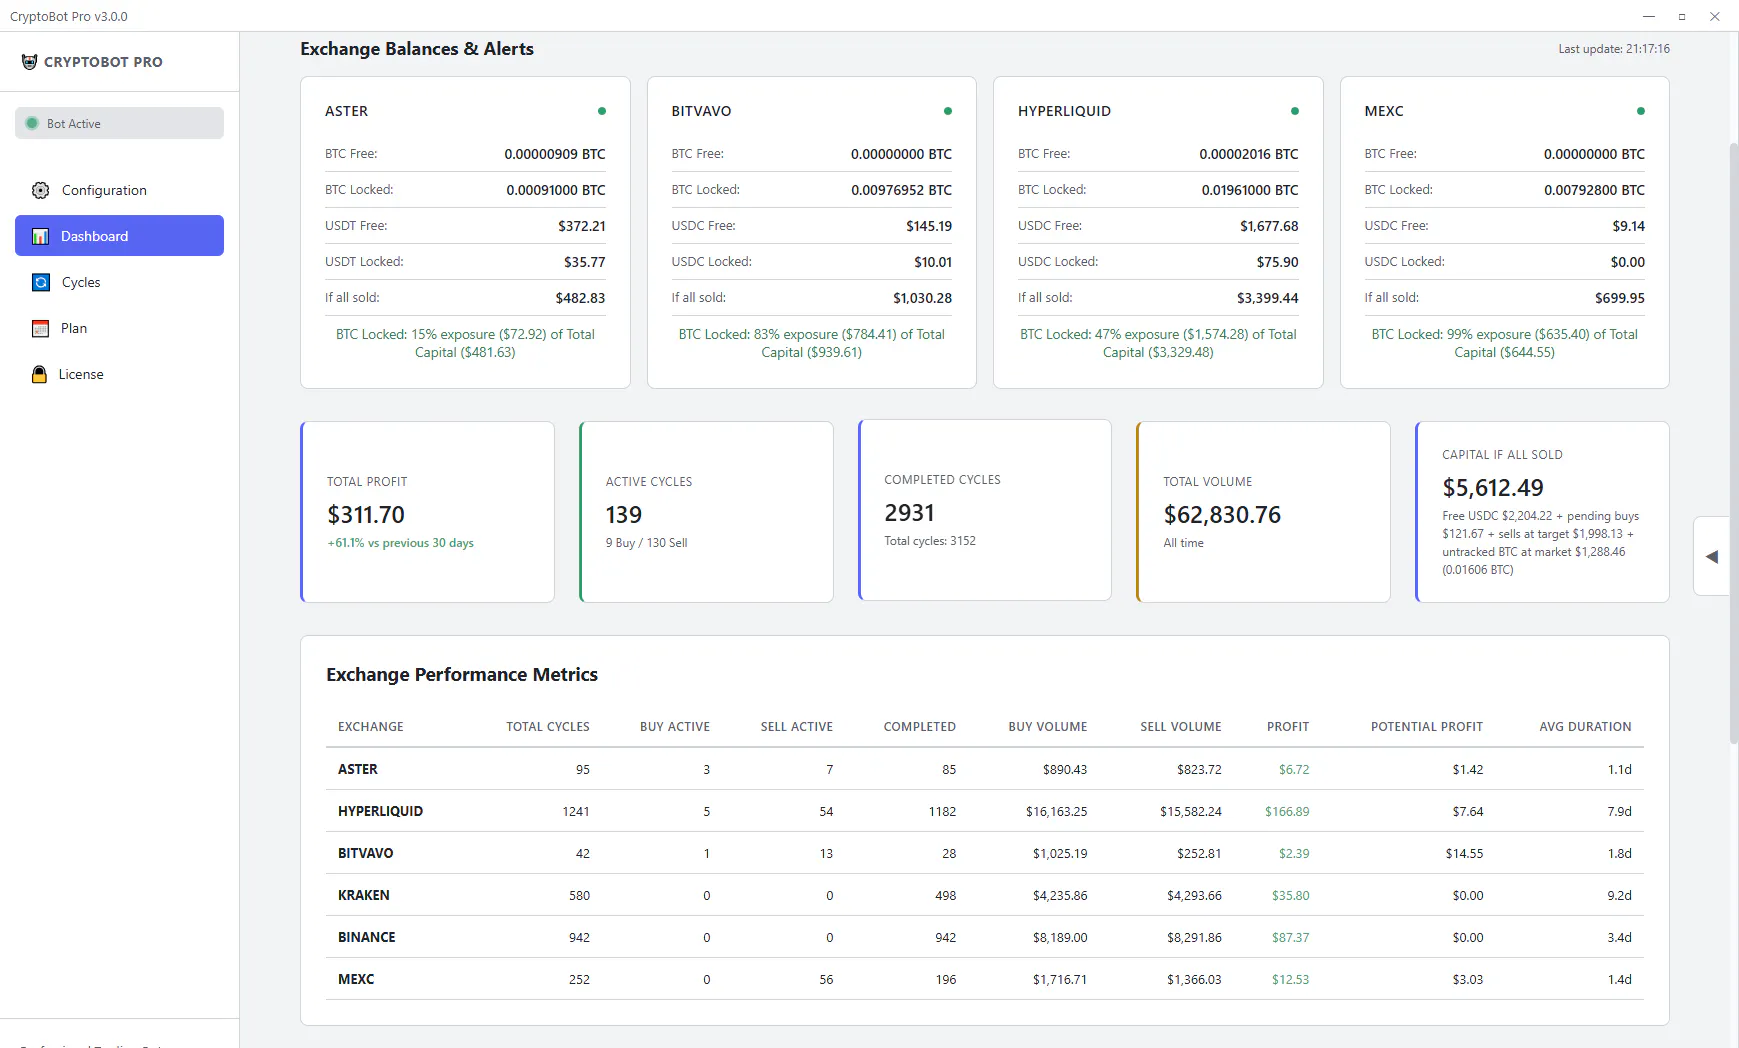Click the EXCHANGE column header
Screen dimensions: 1739x1048
[x=371, y=727]
